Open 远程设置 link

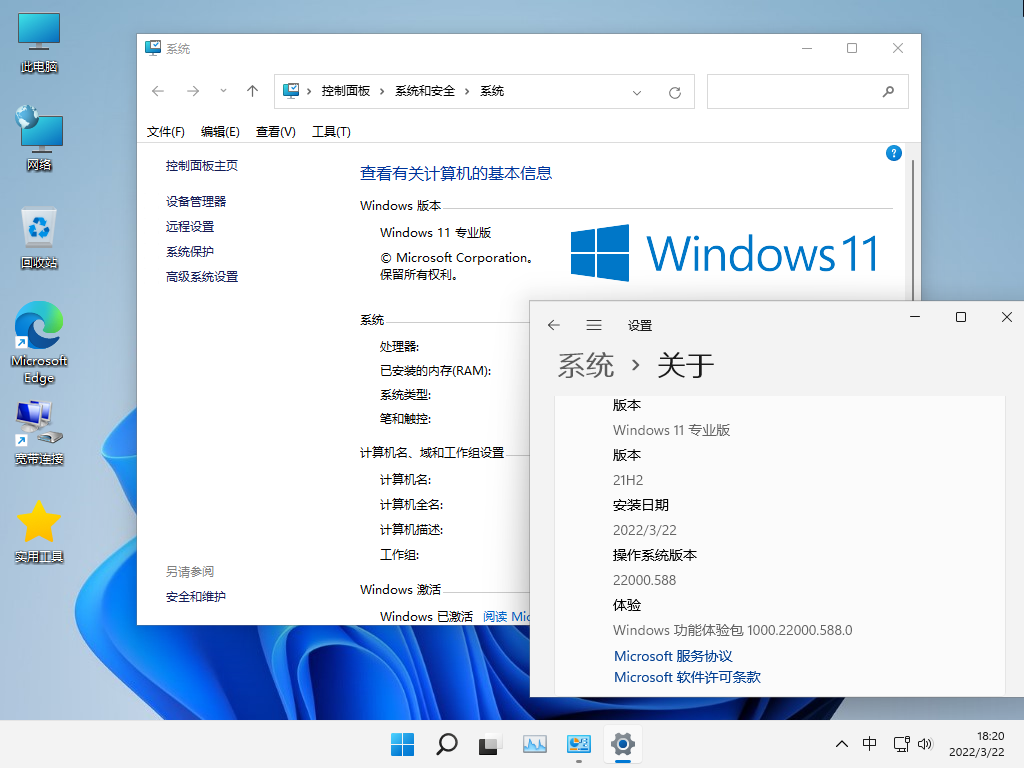coord(190,227)
